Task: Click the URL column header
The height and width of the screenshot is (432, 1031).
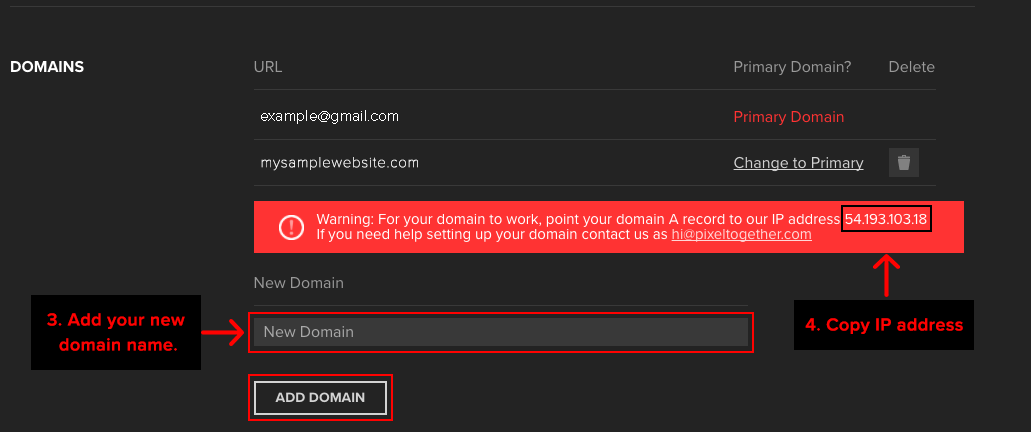Action: point(268,67)
